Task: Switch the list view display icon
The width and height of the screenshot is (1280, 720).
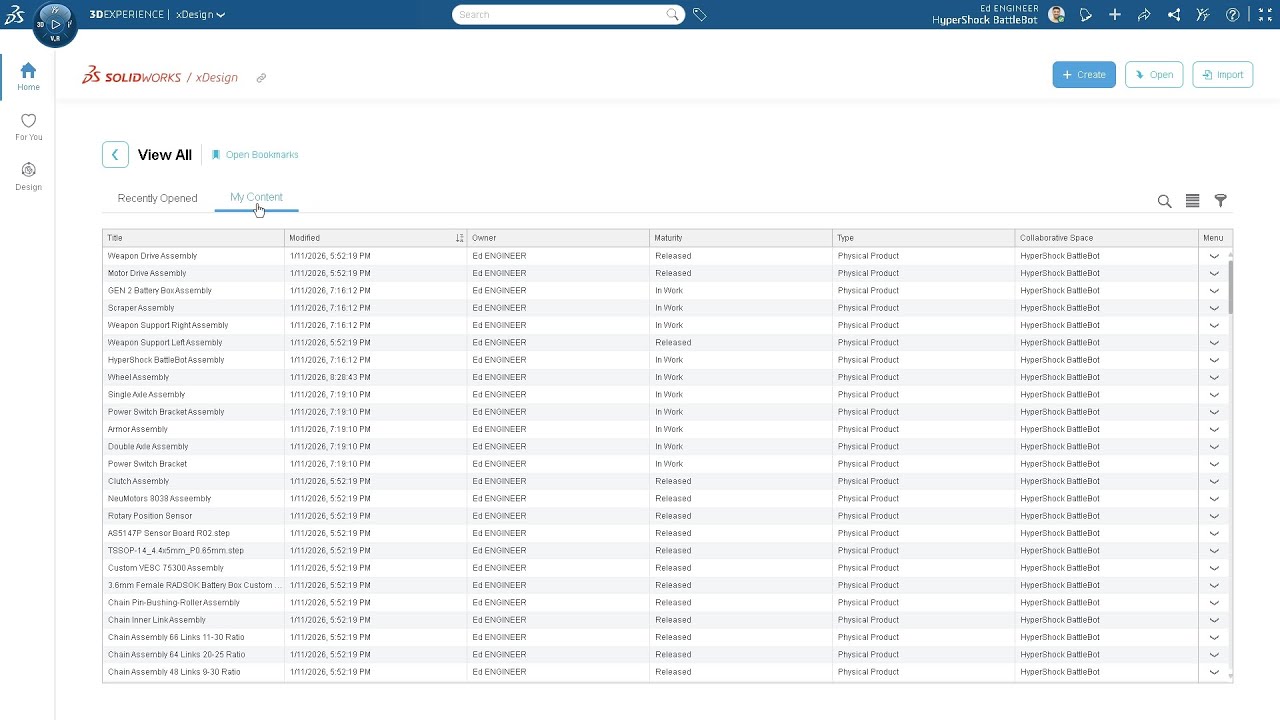Action: click(x=1192, y=201)
